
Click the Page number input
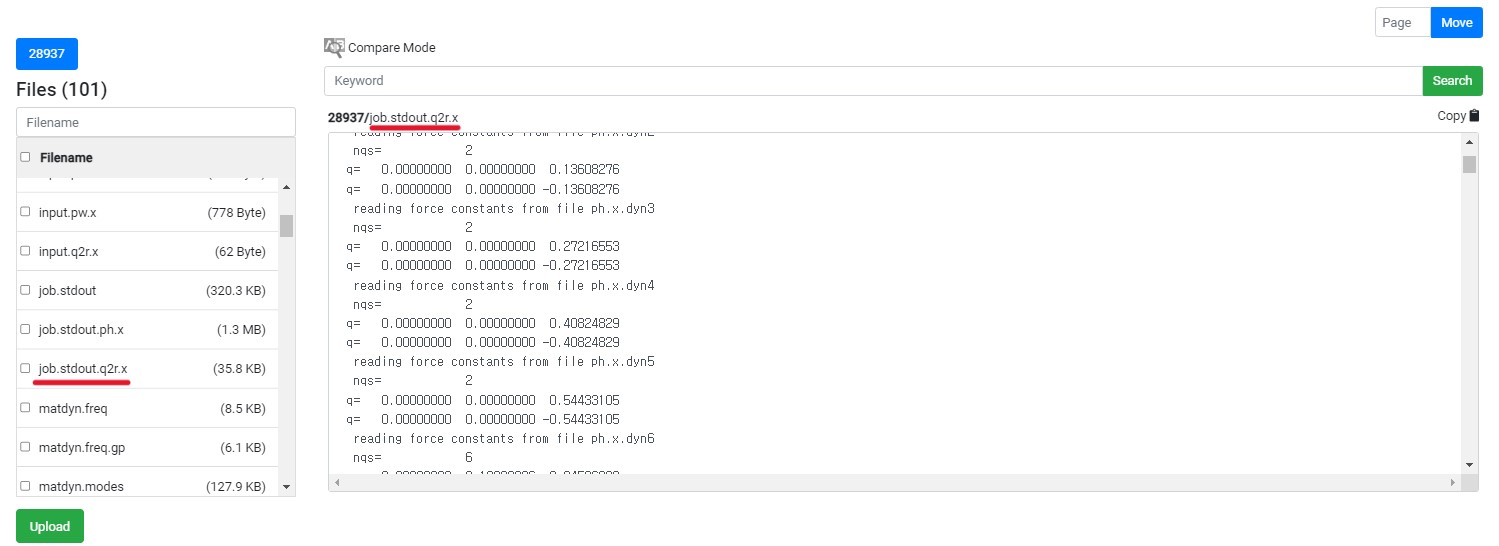point(1402,22)
